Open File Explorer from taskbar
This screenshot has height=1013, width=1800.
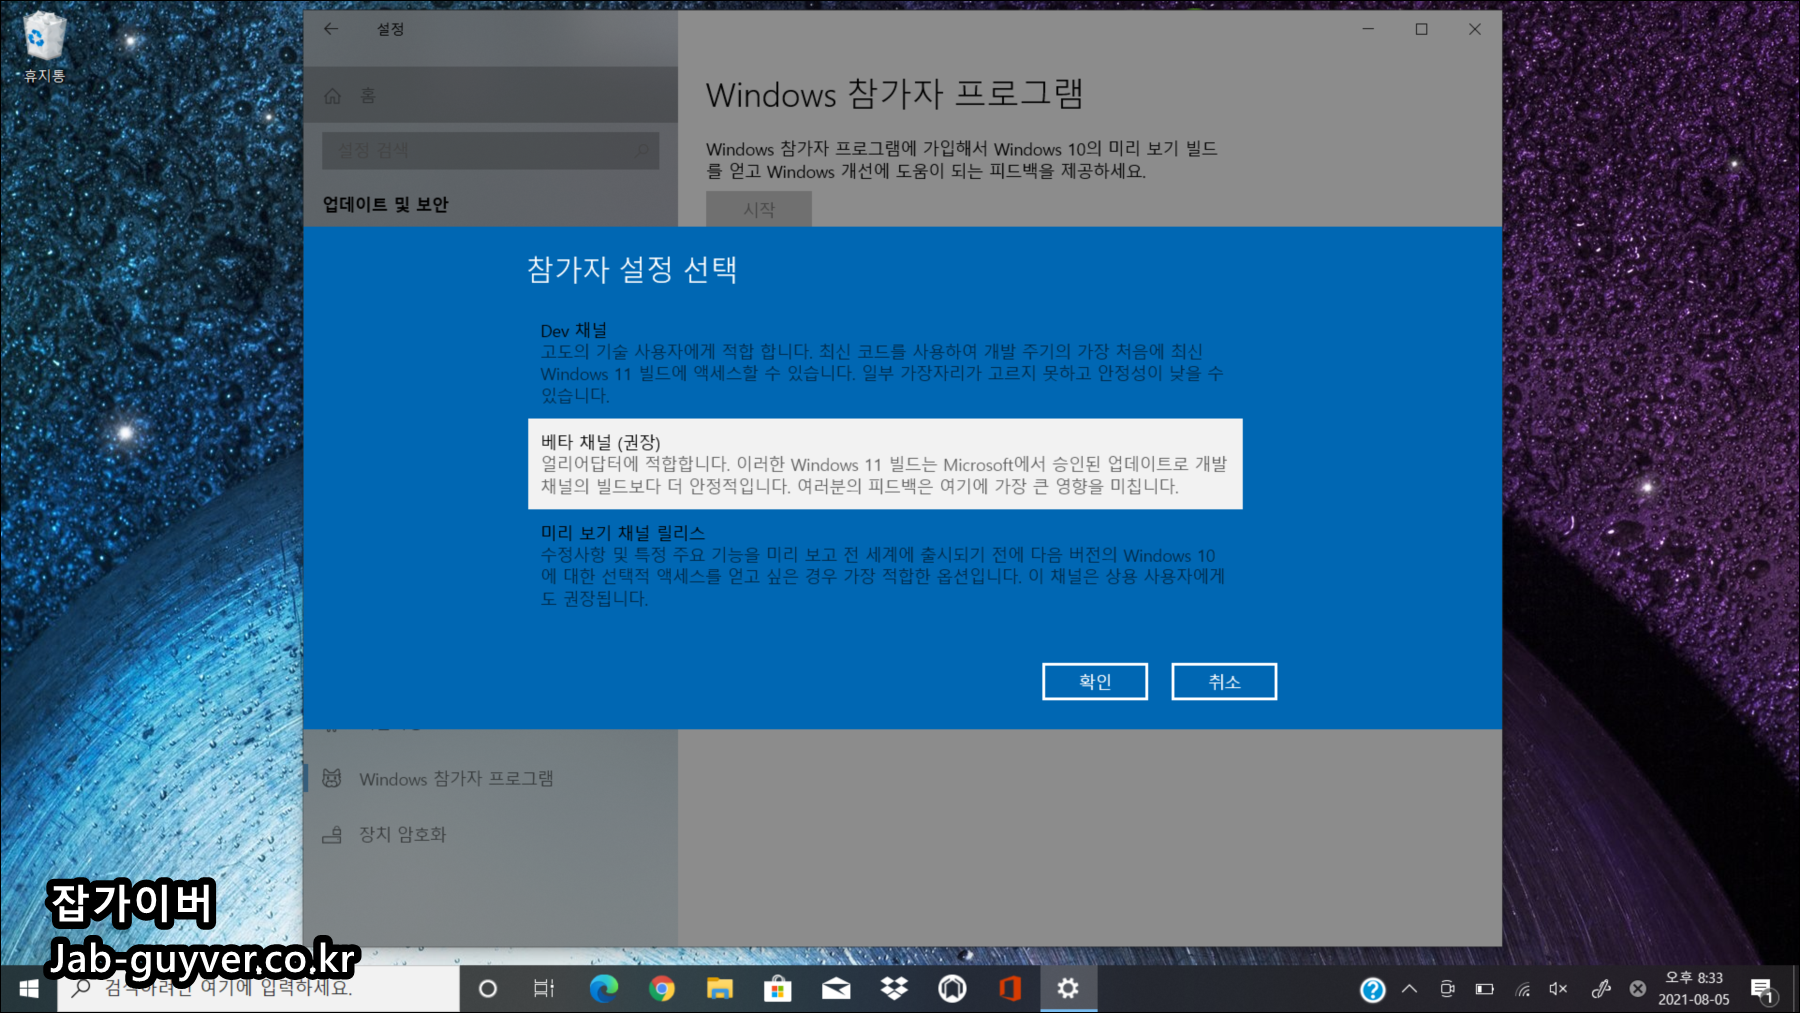719,989
